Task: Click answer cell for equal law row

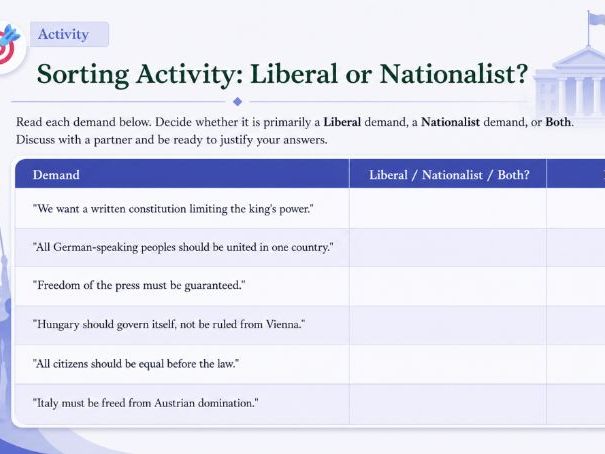Action: pos(448,364)
